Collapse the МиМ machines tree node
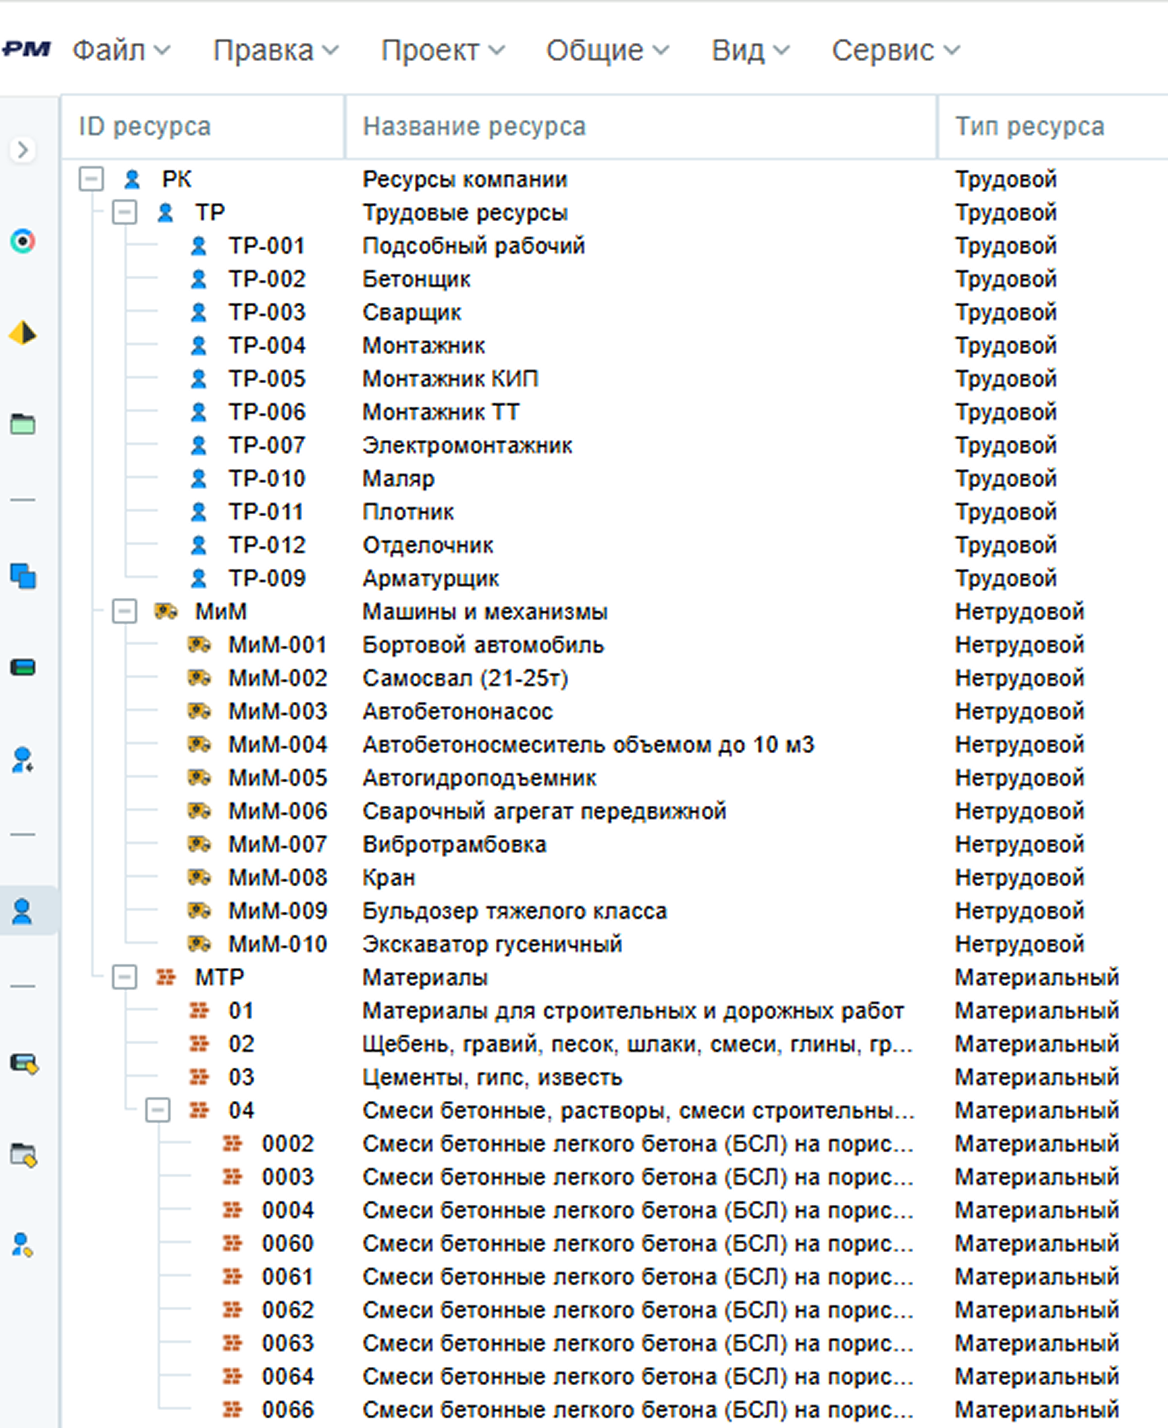This screenshot has width=1168, height=1428. tap(125, 611)
